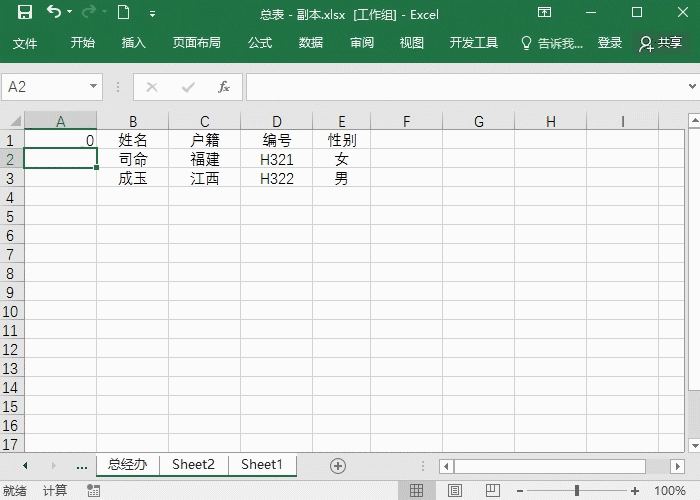Click the zoom out minus button
The height and width of the screenshot is (500, 700).
520,491
